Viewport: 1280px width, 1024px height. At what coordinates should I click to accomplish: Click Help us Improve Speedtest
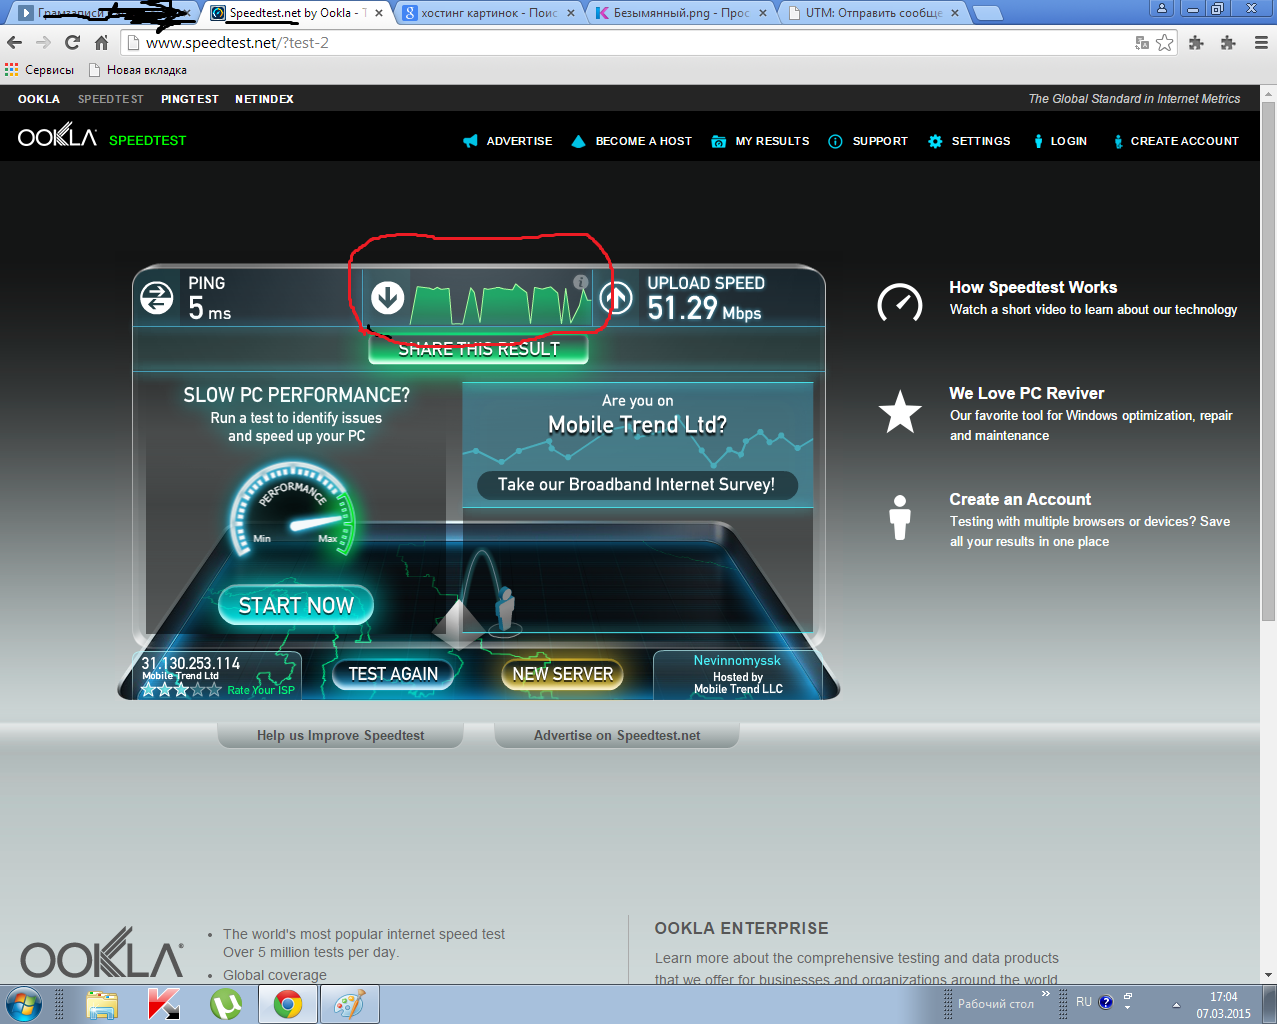[x=340, y=735]
